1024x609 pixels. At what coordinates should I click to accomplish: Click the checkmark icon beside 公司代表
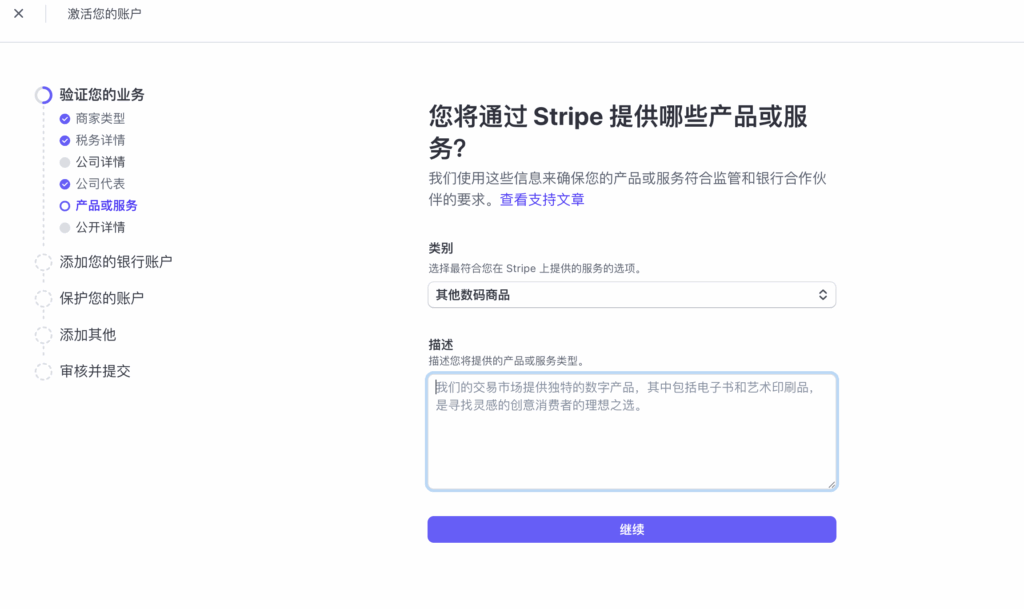(65, 184)
